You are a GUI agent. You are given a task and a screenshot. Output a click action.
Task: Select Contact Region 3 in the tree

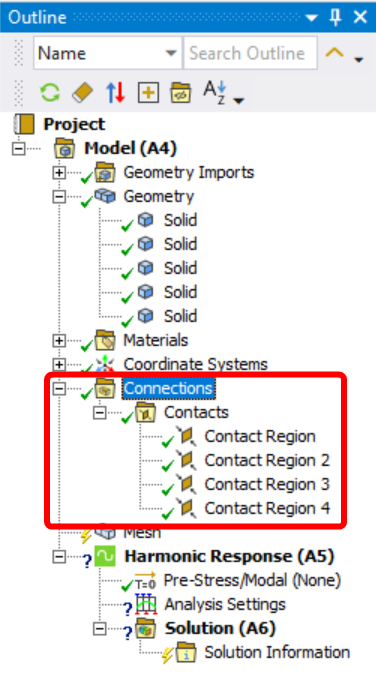(267, 484)
